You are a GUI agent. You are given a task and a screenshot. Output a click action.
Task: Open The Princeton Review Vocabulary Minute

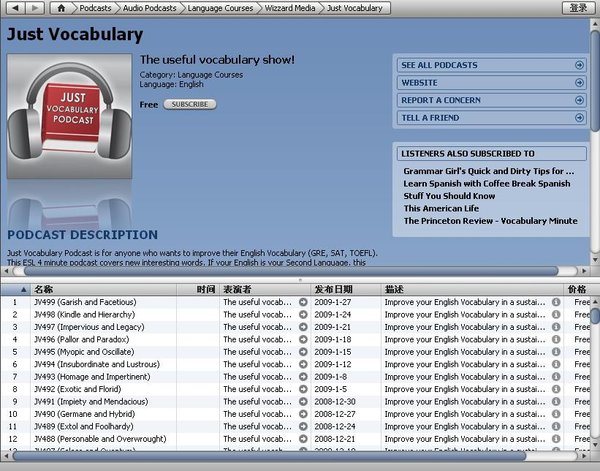pyautogui.click(x=491, y=221)
